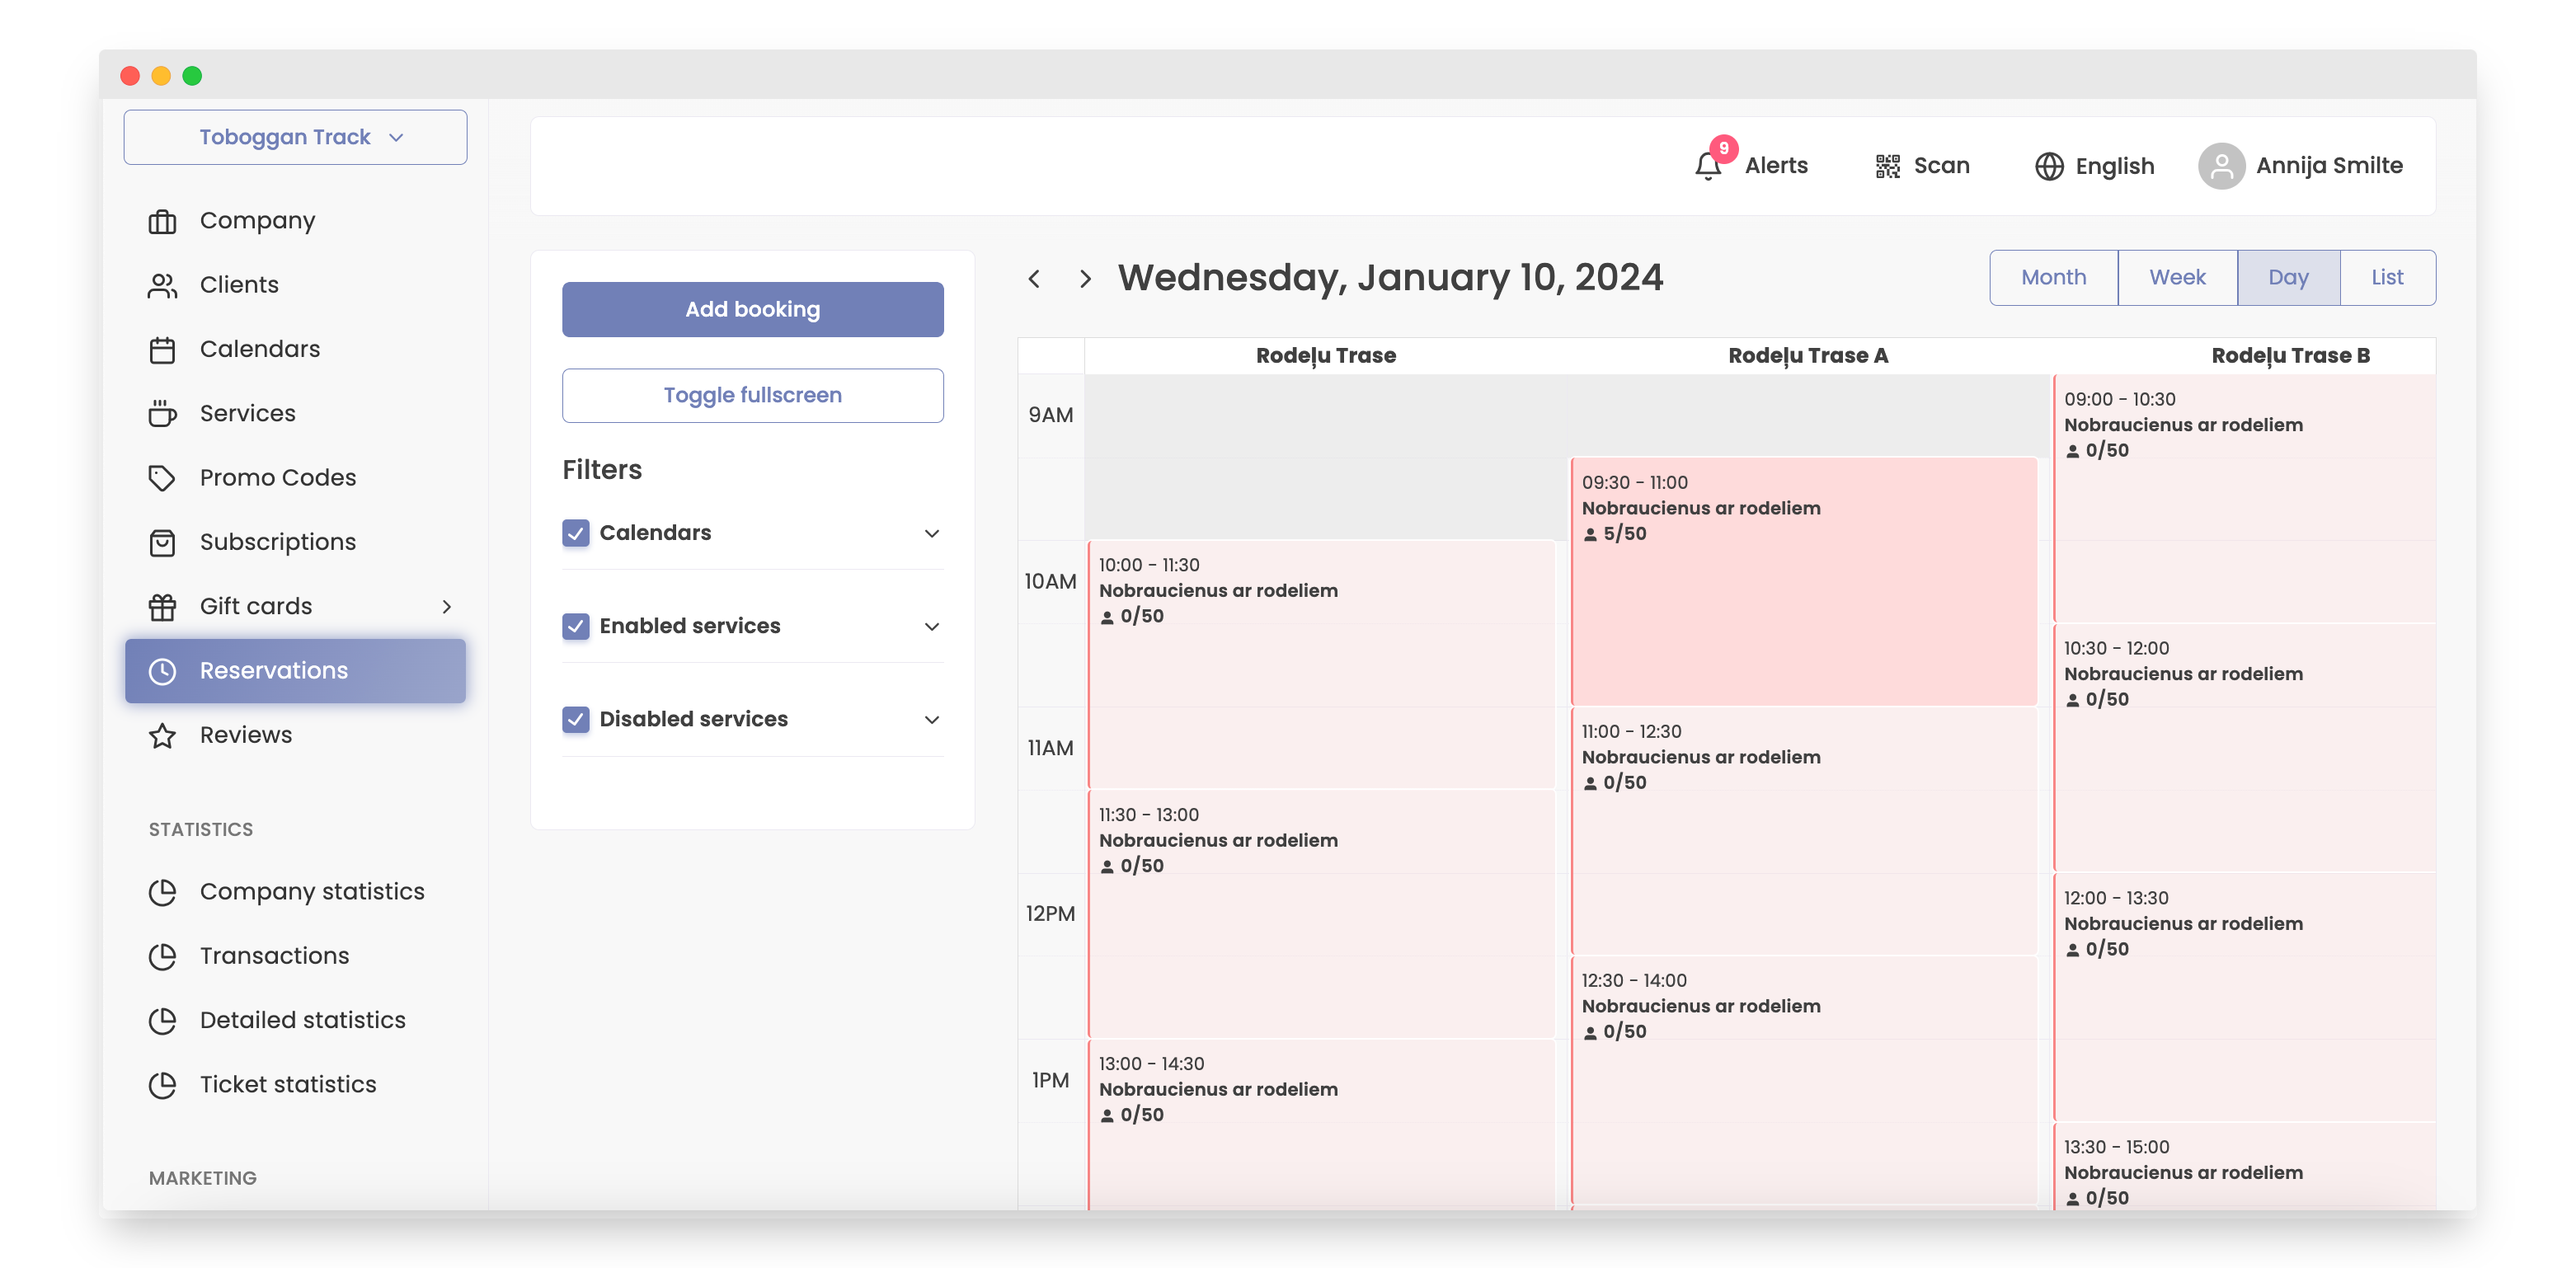Open Promo Codes via tag icon

tap(162, 478)
